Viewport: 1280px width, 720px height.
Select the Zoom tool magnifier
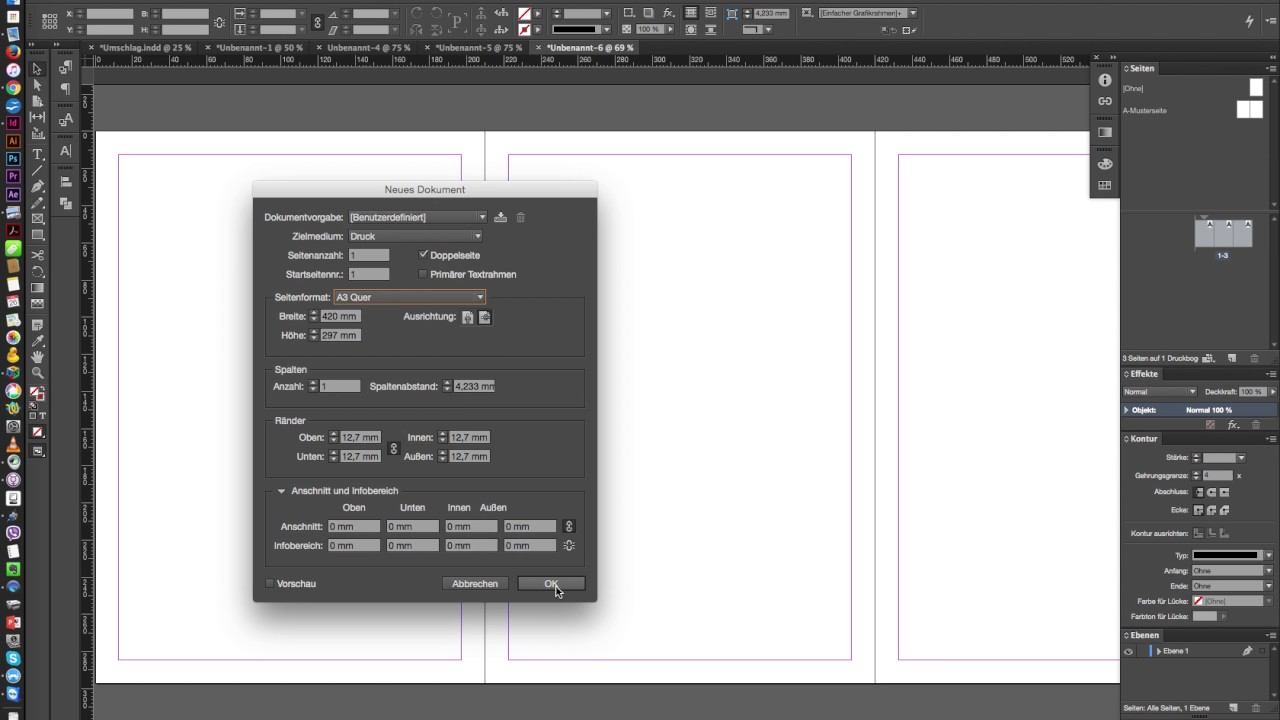(37, 373)
